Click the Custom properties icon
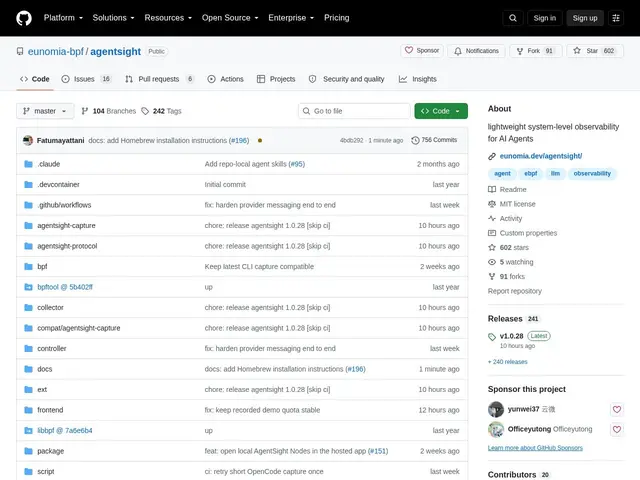The width and height of the screenshot is (640, 480). 492,233
